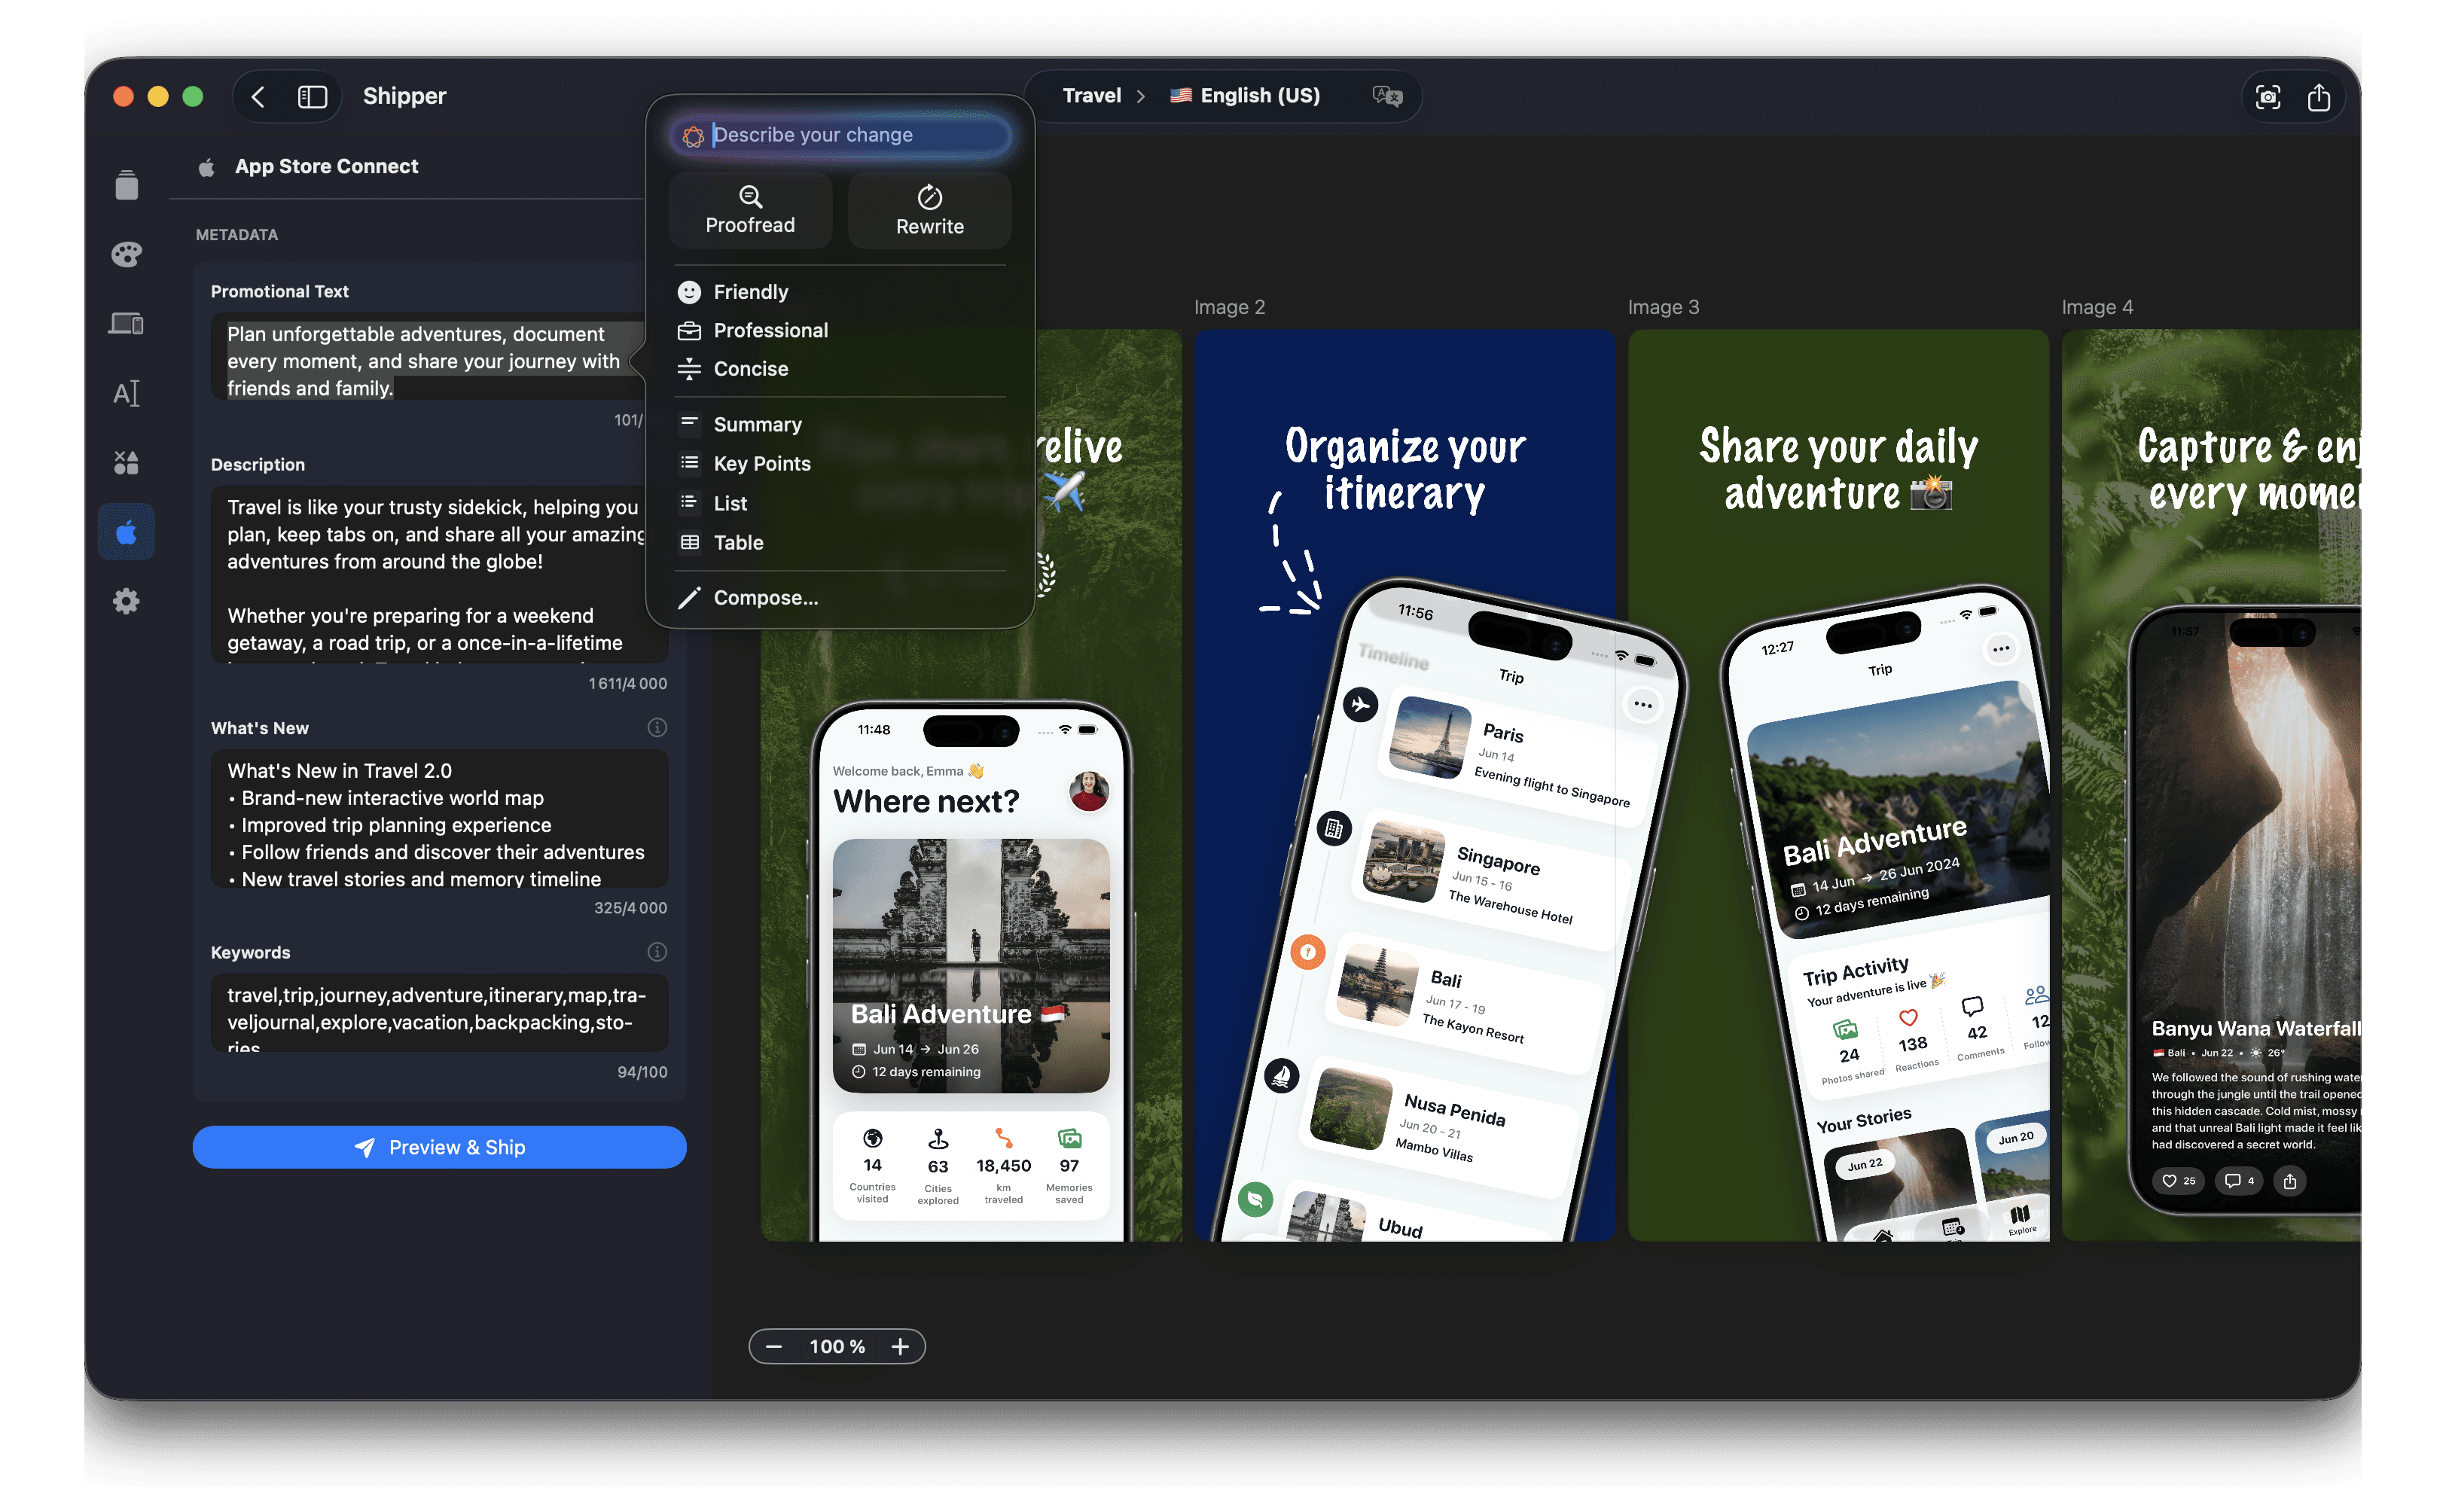This screenshot has height=1512, width=2446.
Task: Click the 325/4 000 character count
Action: click(x=630, y=907)
